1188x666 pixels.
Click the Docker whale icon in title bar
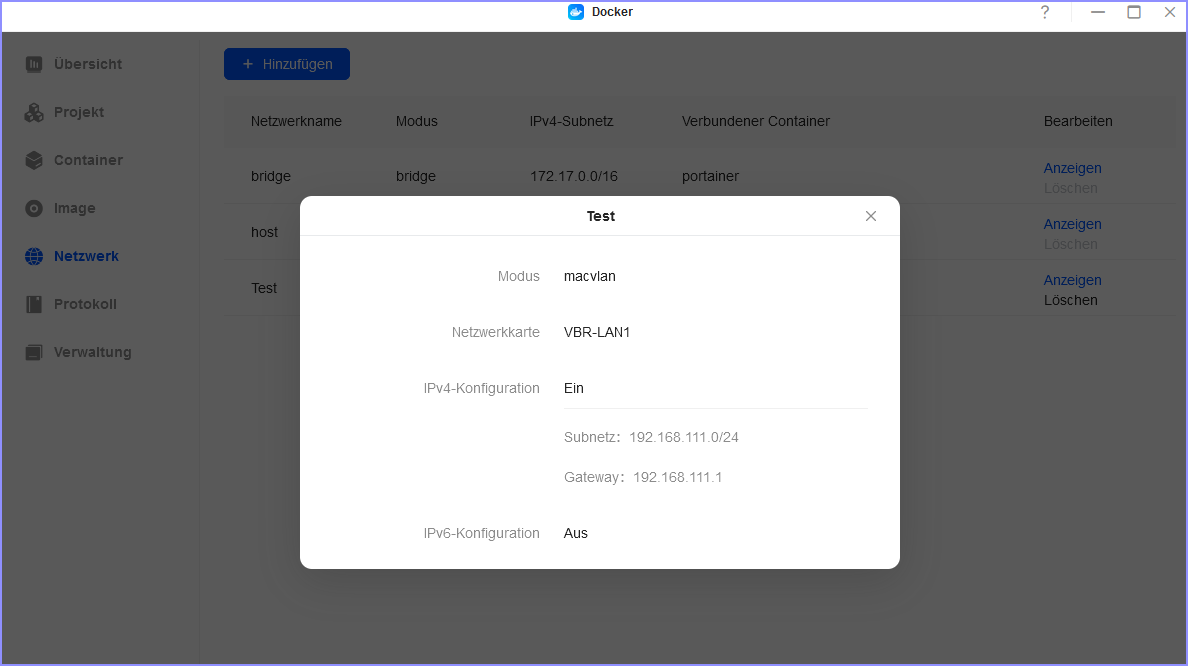coord(576,12)
